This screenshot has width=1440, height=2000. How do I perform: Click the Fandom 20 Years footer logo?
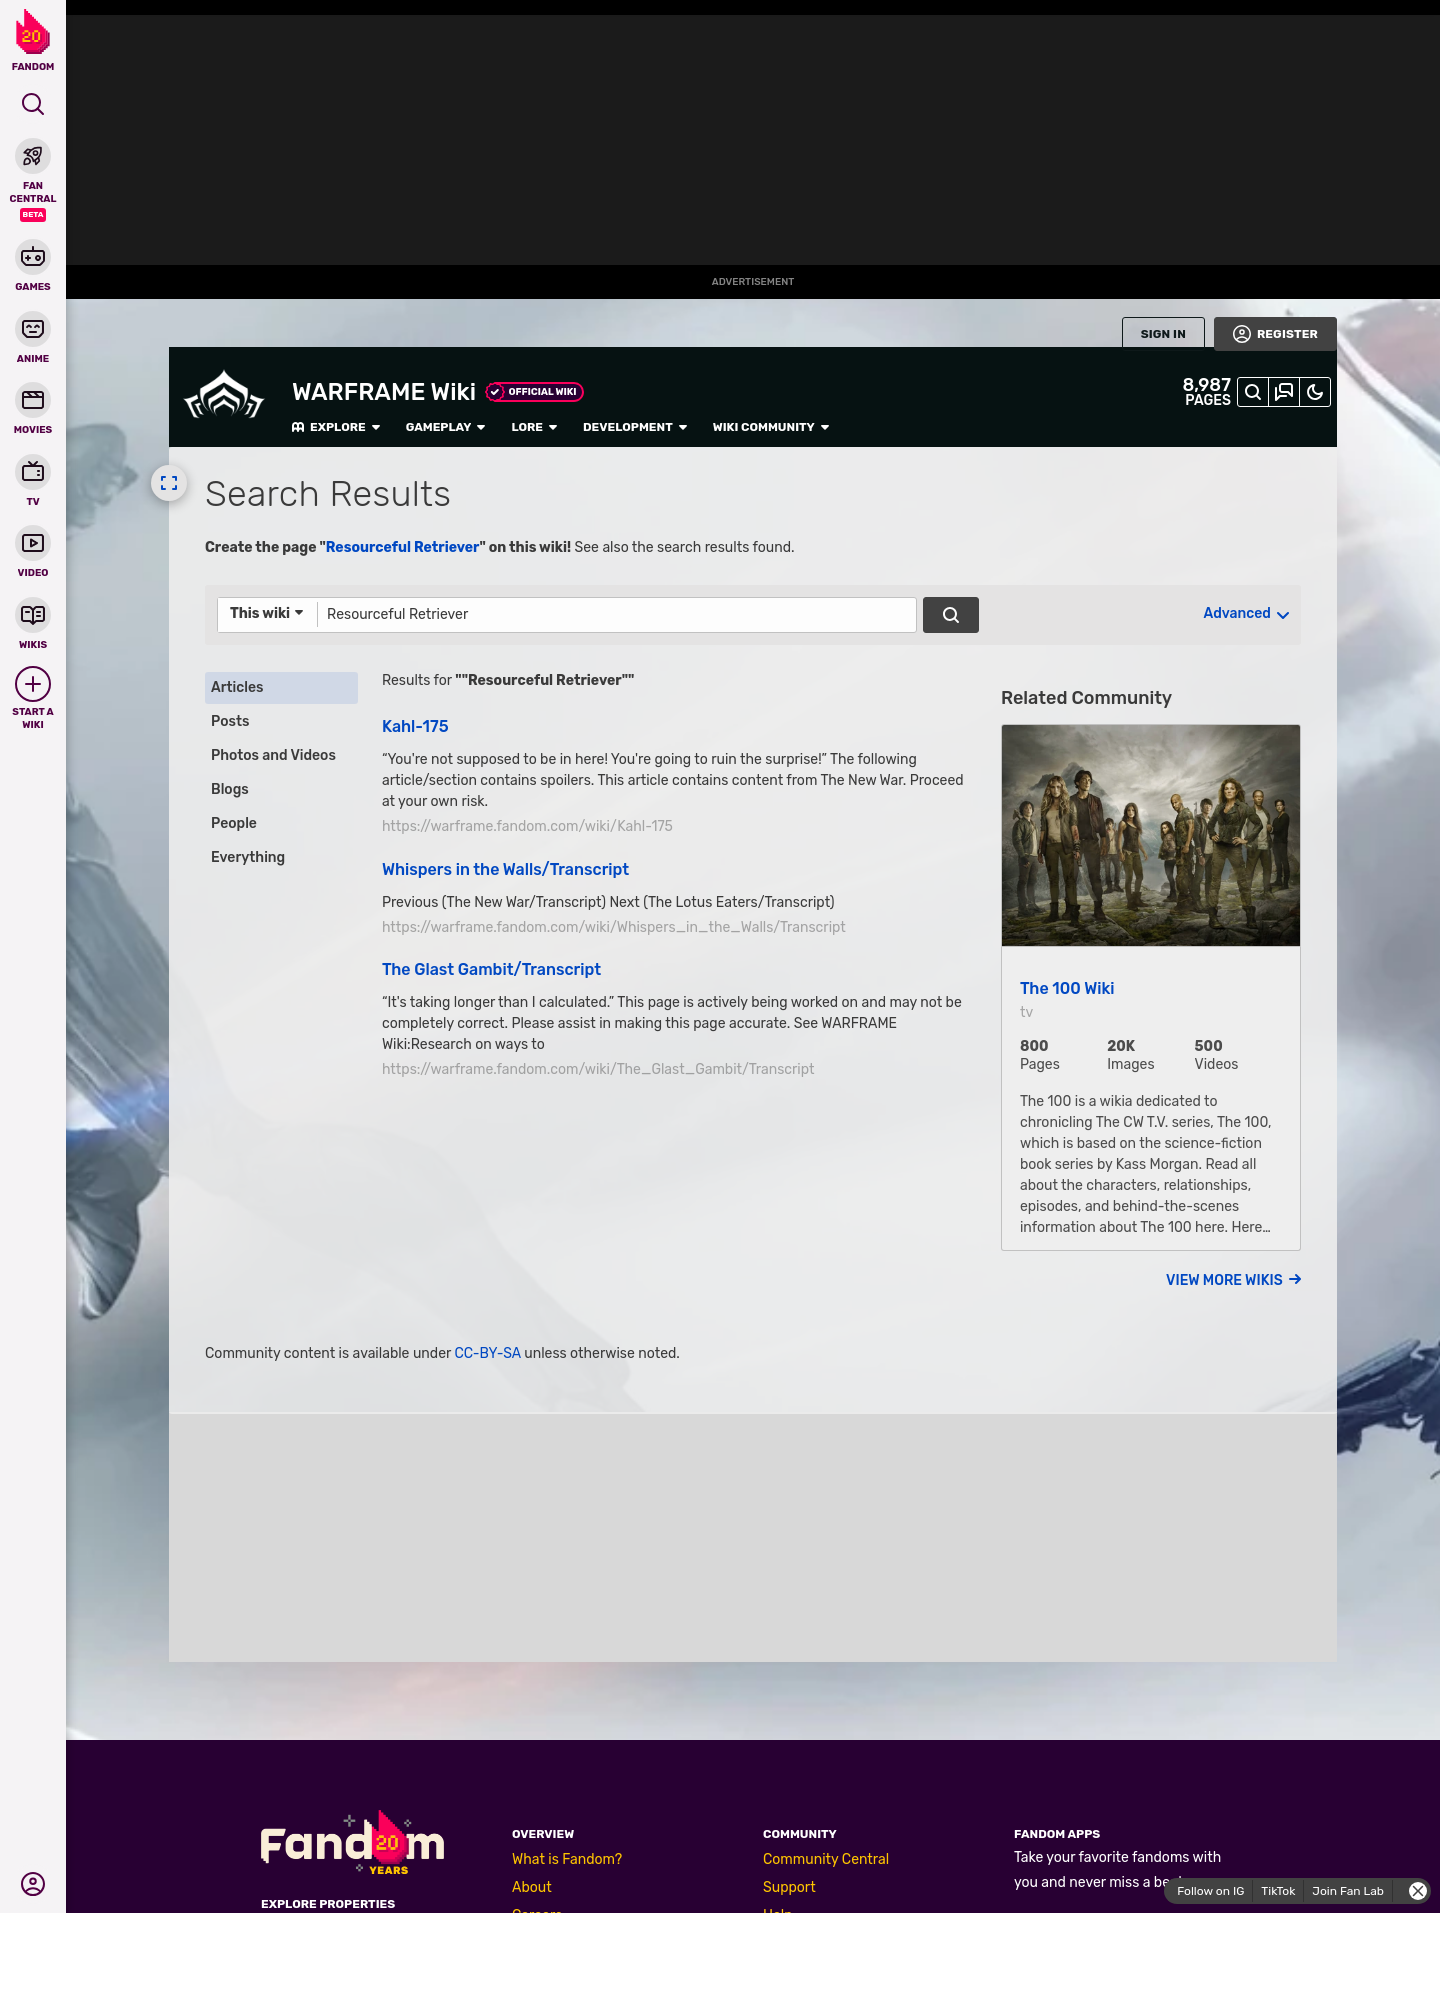click(x=352, y=1844)
